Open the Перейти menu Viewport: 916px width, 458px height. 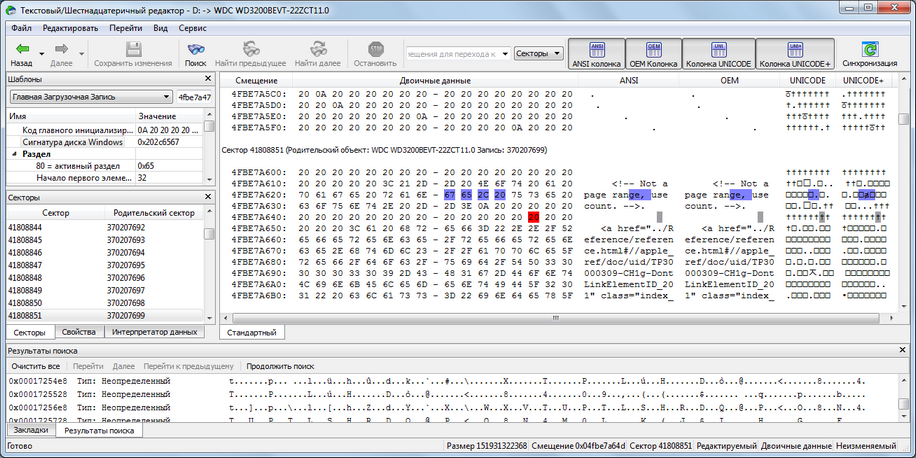point(125,27)
